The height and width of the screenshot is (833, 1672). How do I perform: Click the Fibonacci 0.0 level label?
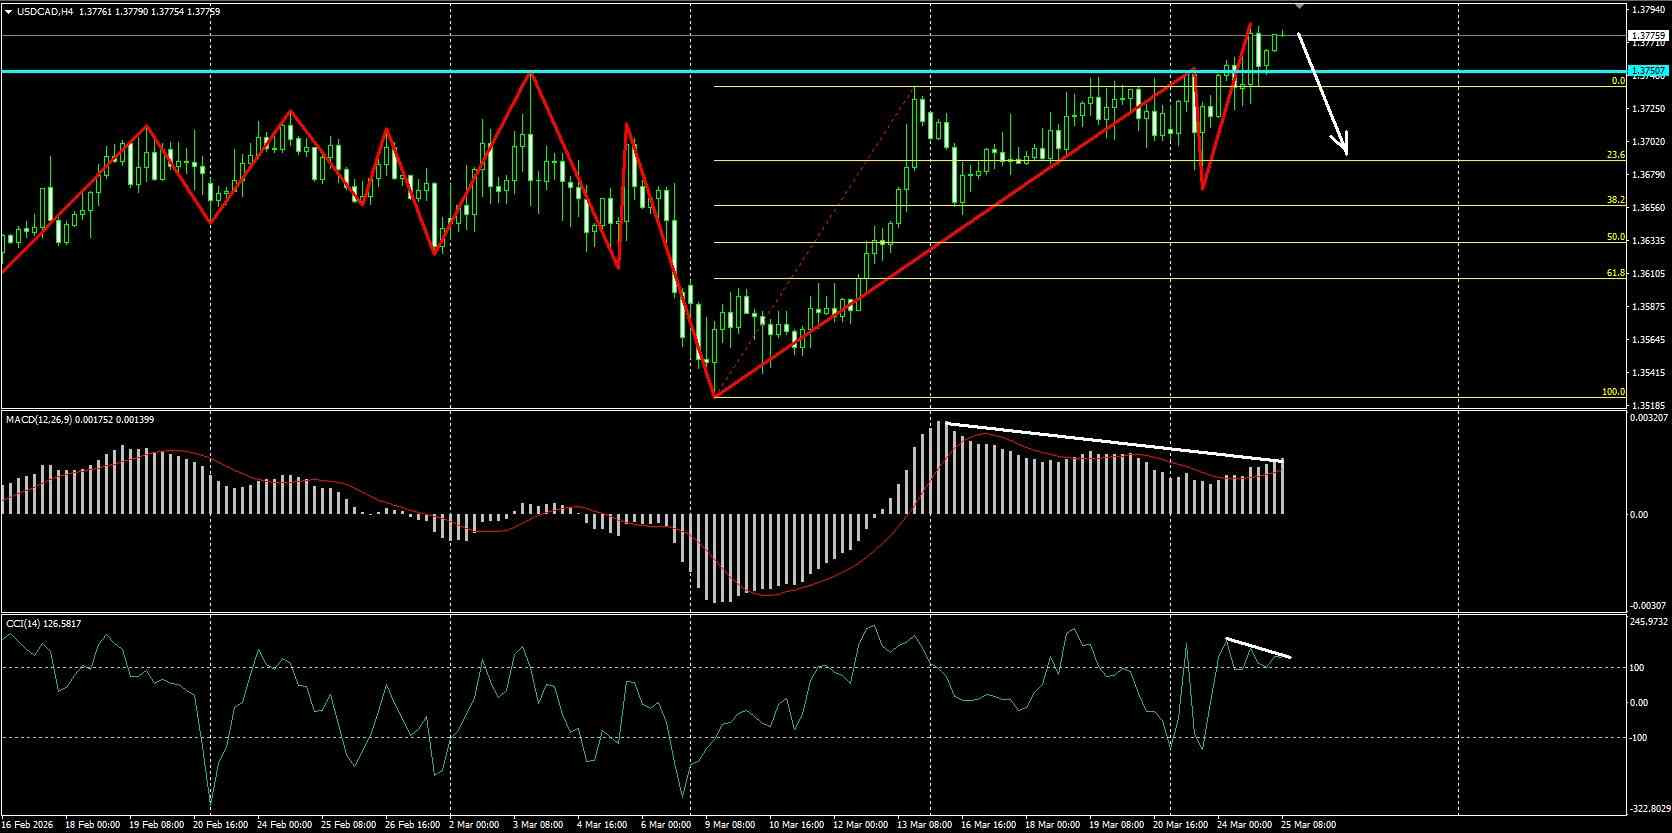point(1618,81)
